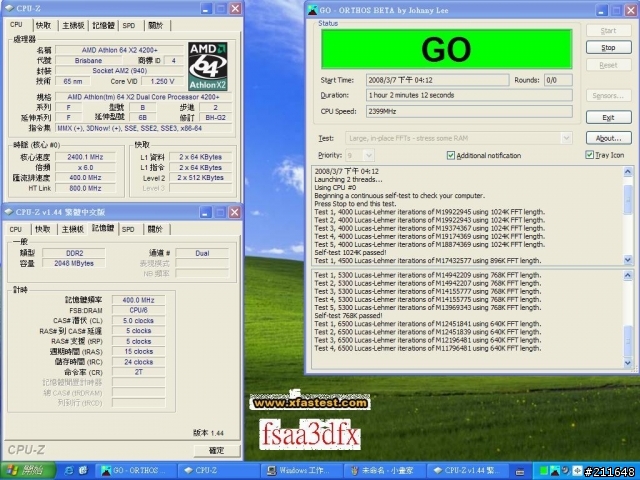Select CPU tab in top CPU-Z window

point(16,25)
